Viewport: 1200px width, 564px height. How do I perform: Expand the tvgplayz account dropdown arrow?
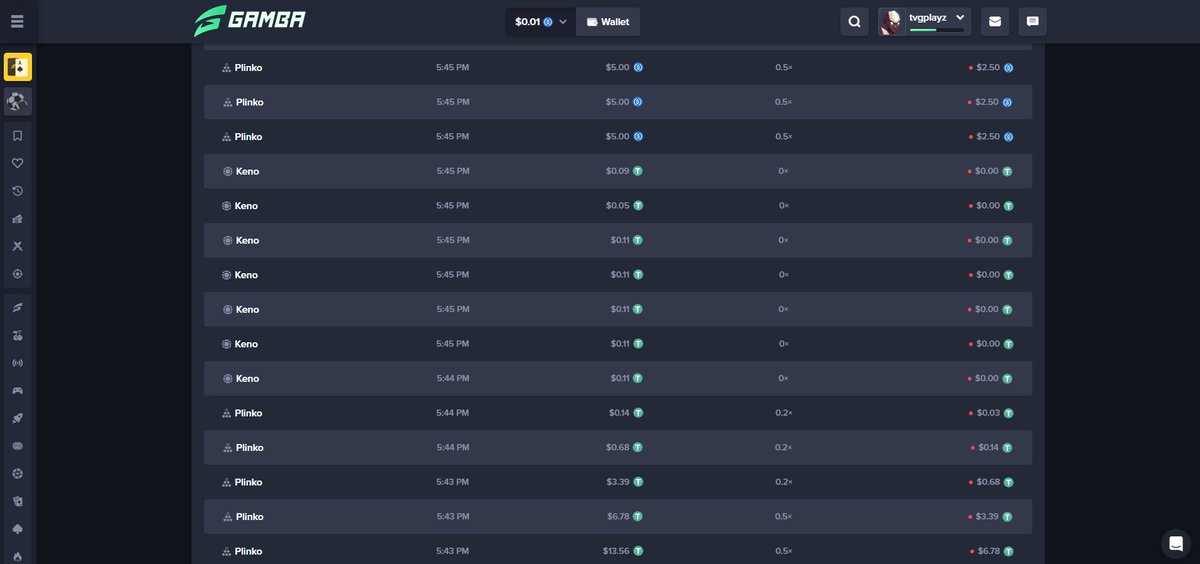pos(961,17)
